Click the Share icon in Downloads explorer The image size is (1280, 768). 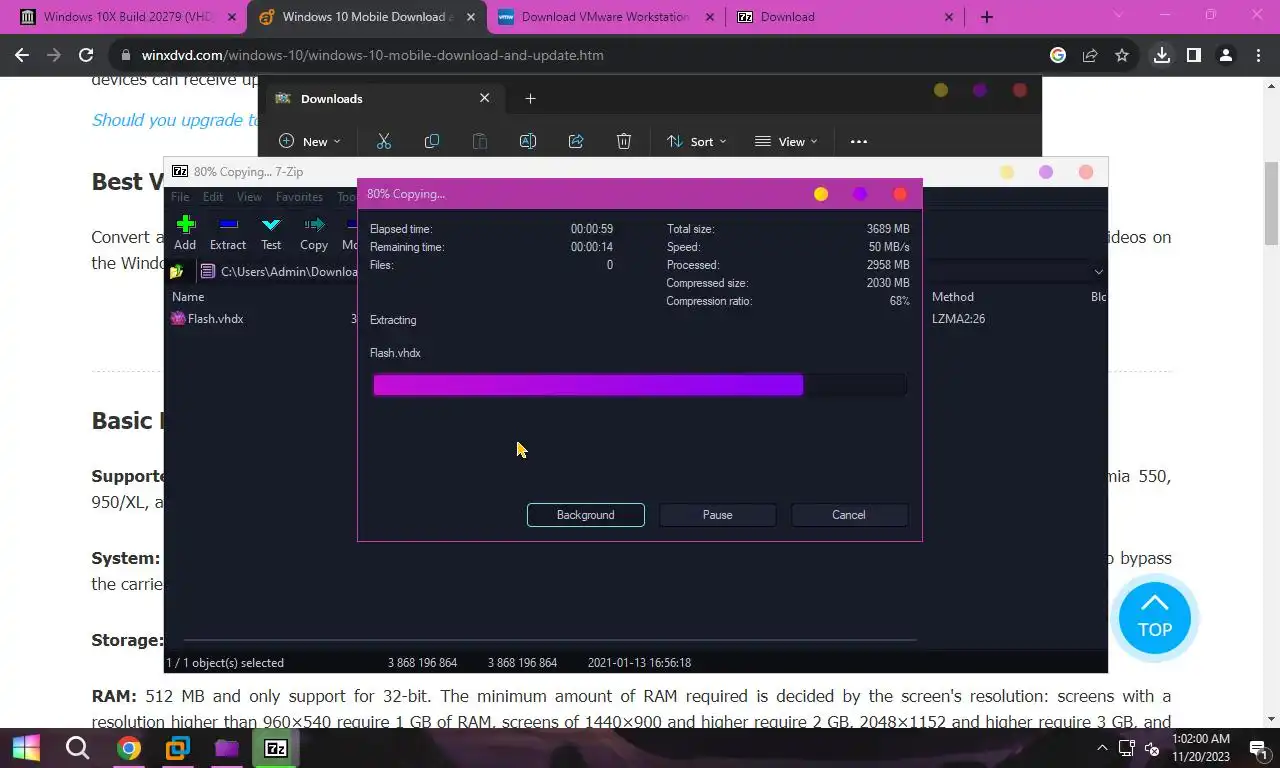[576, 142]
